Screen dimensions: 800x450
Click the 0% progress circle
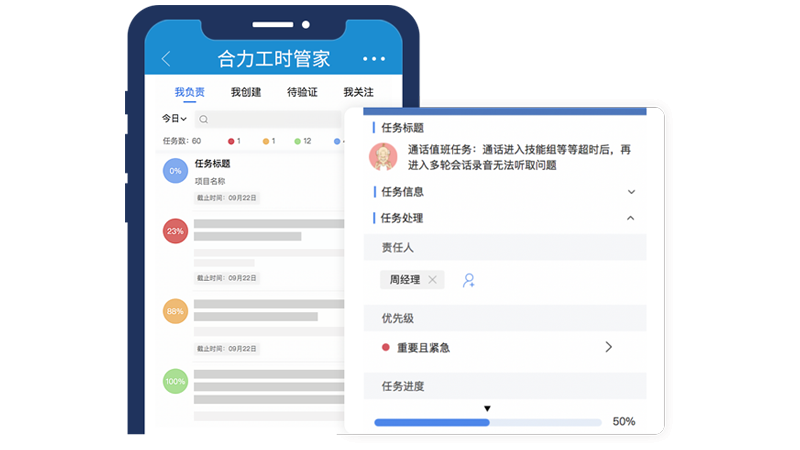tap(175, 171)
